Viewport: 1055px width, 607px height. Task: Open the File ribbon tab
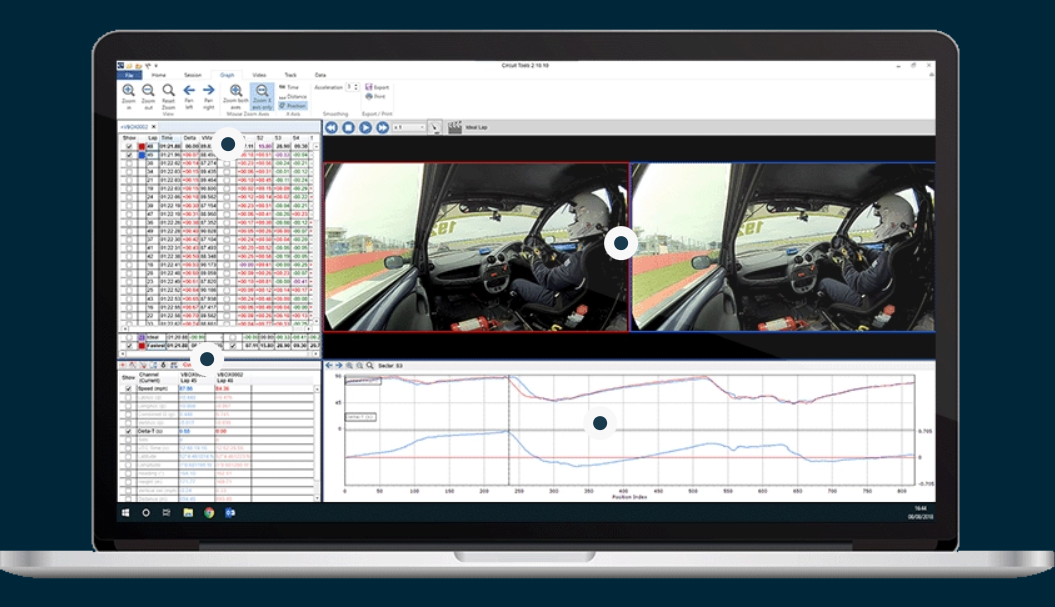pos(129,75)
